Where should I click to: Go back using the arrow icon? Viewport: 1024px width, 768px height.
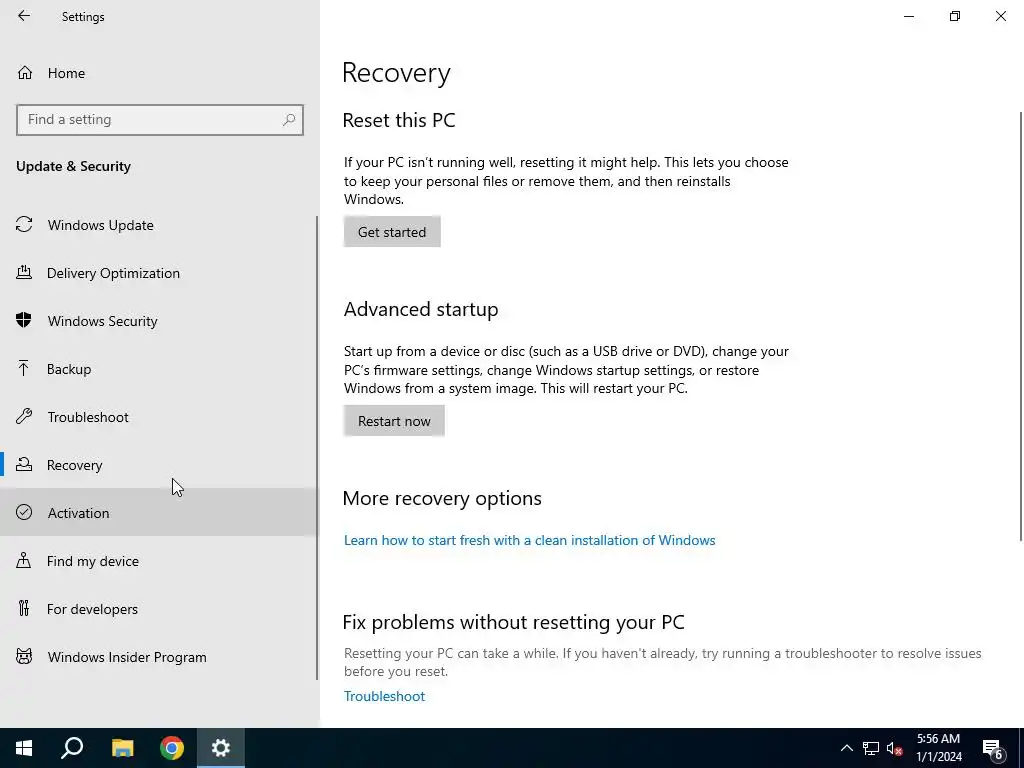(x=24, y=16)
